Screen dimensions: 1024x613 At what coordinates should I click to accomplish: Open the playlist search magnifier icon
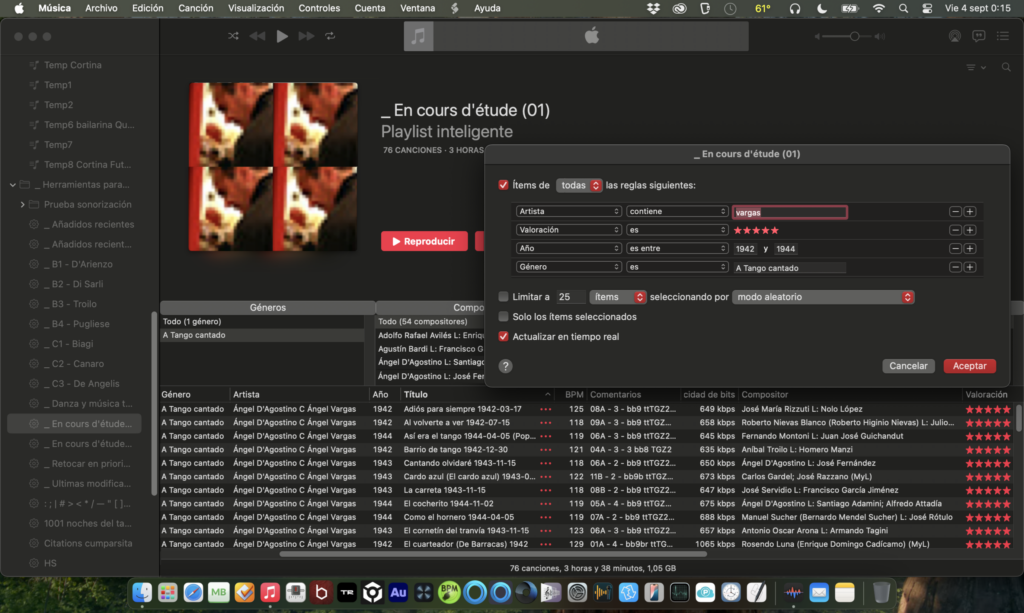pyautogui.click(x=1006, y=67)
